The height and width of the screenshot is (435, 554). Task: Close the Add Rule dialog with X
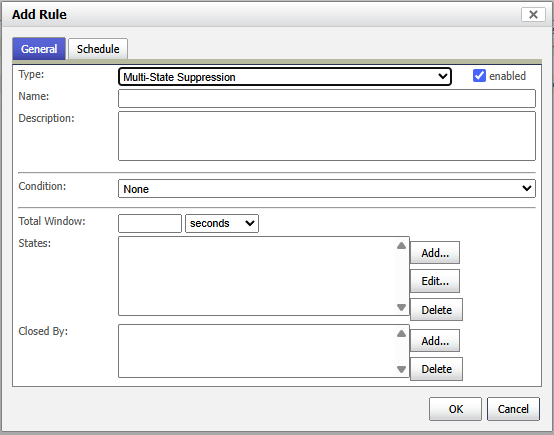click(533, 14)
